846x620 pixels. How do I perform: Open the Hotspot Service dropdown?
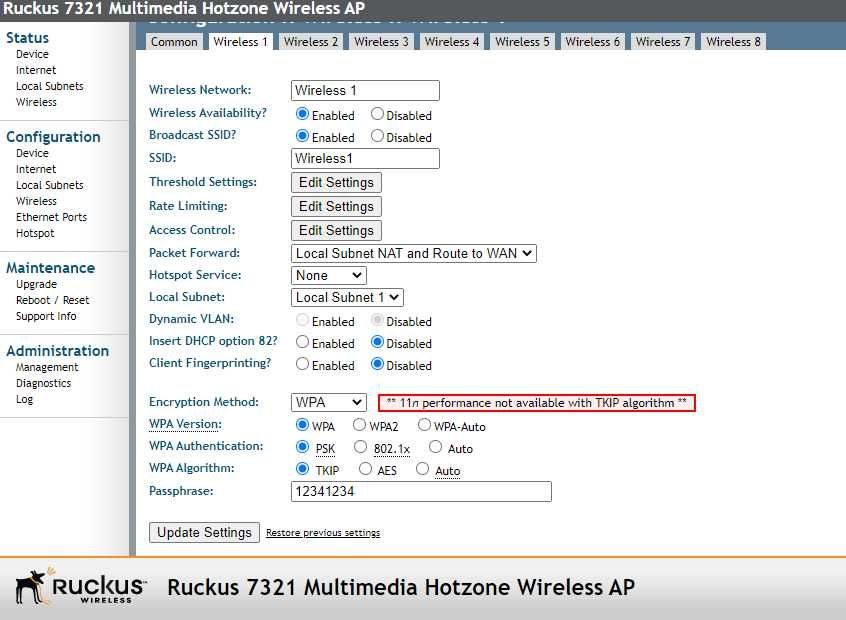[329, 276]
